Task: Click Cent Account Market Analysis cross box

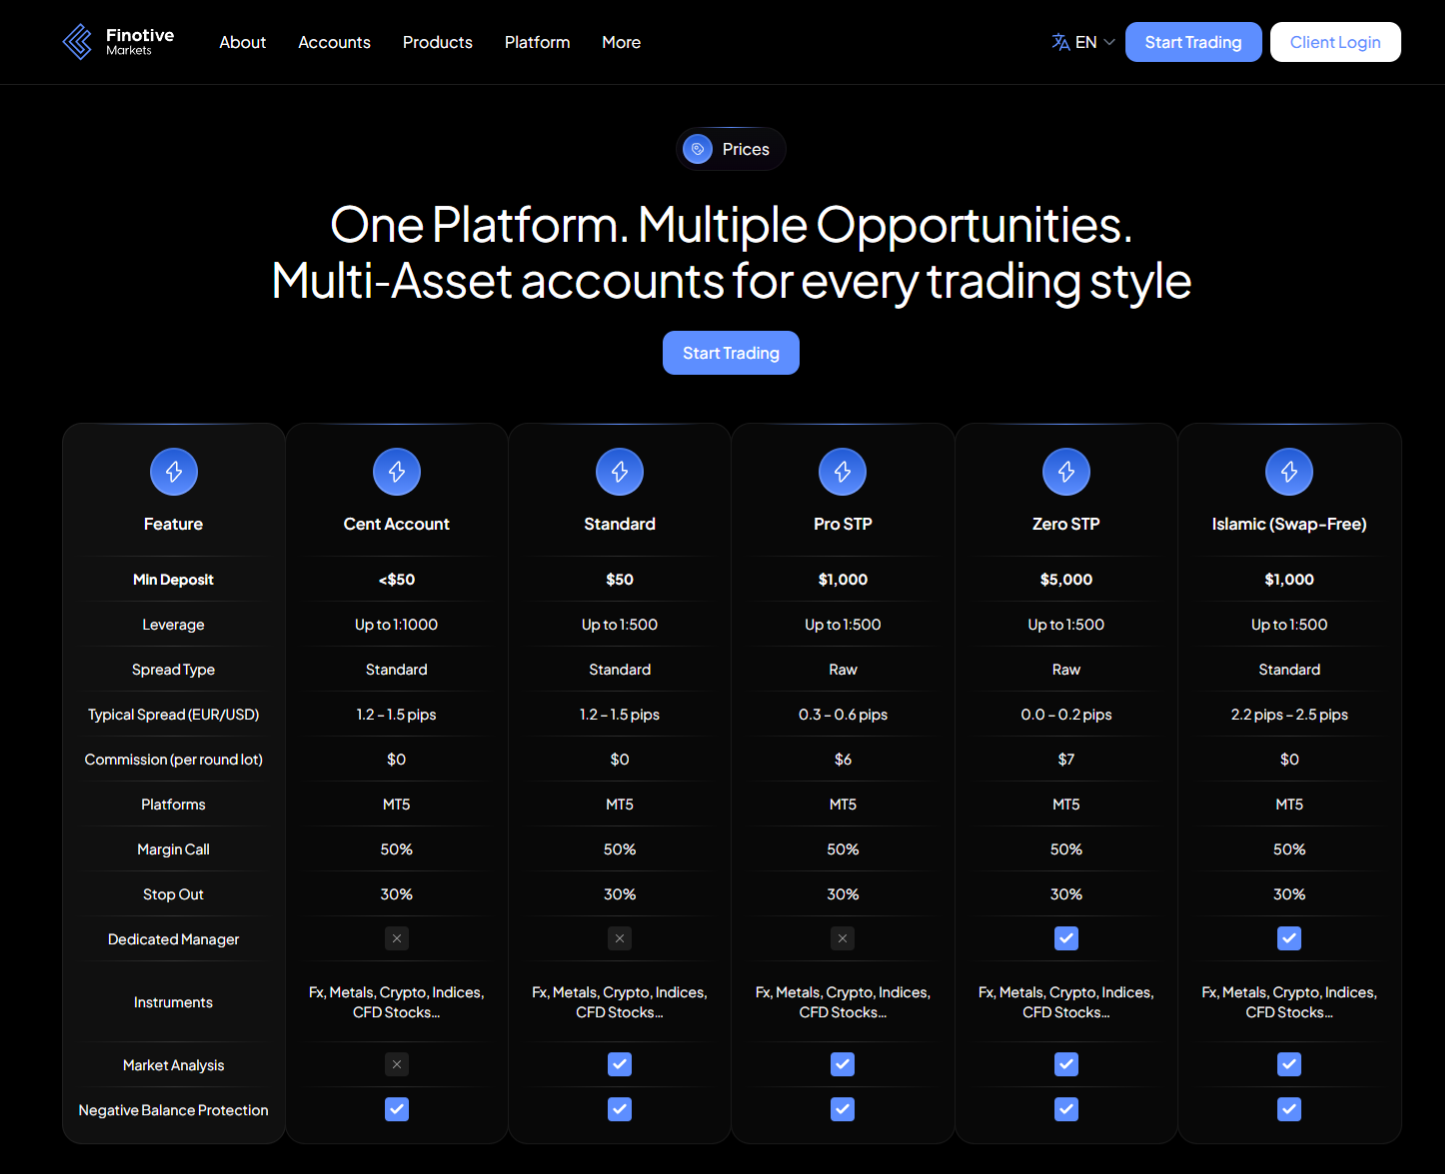Action: [397, 1065]
